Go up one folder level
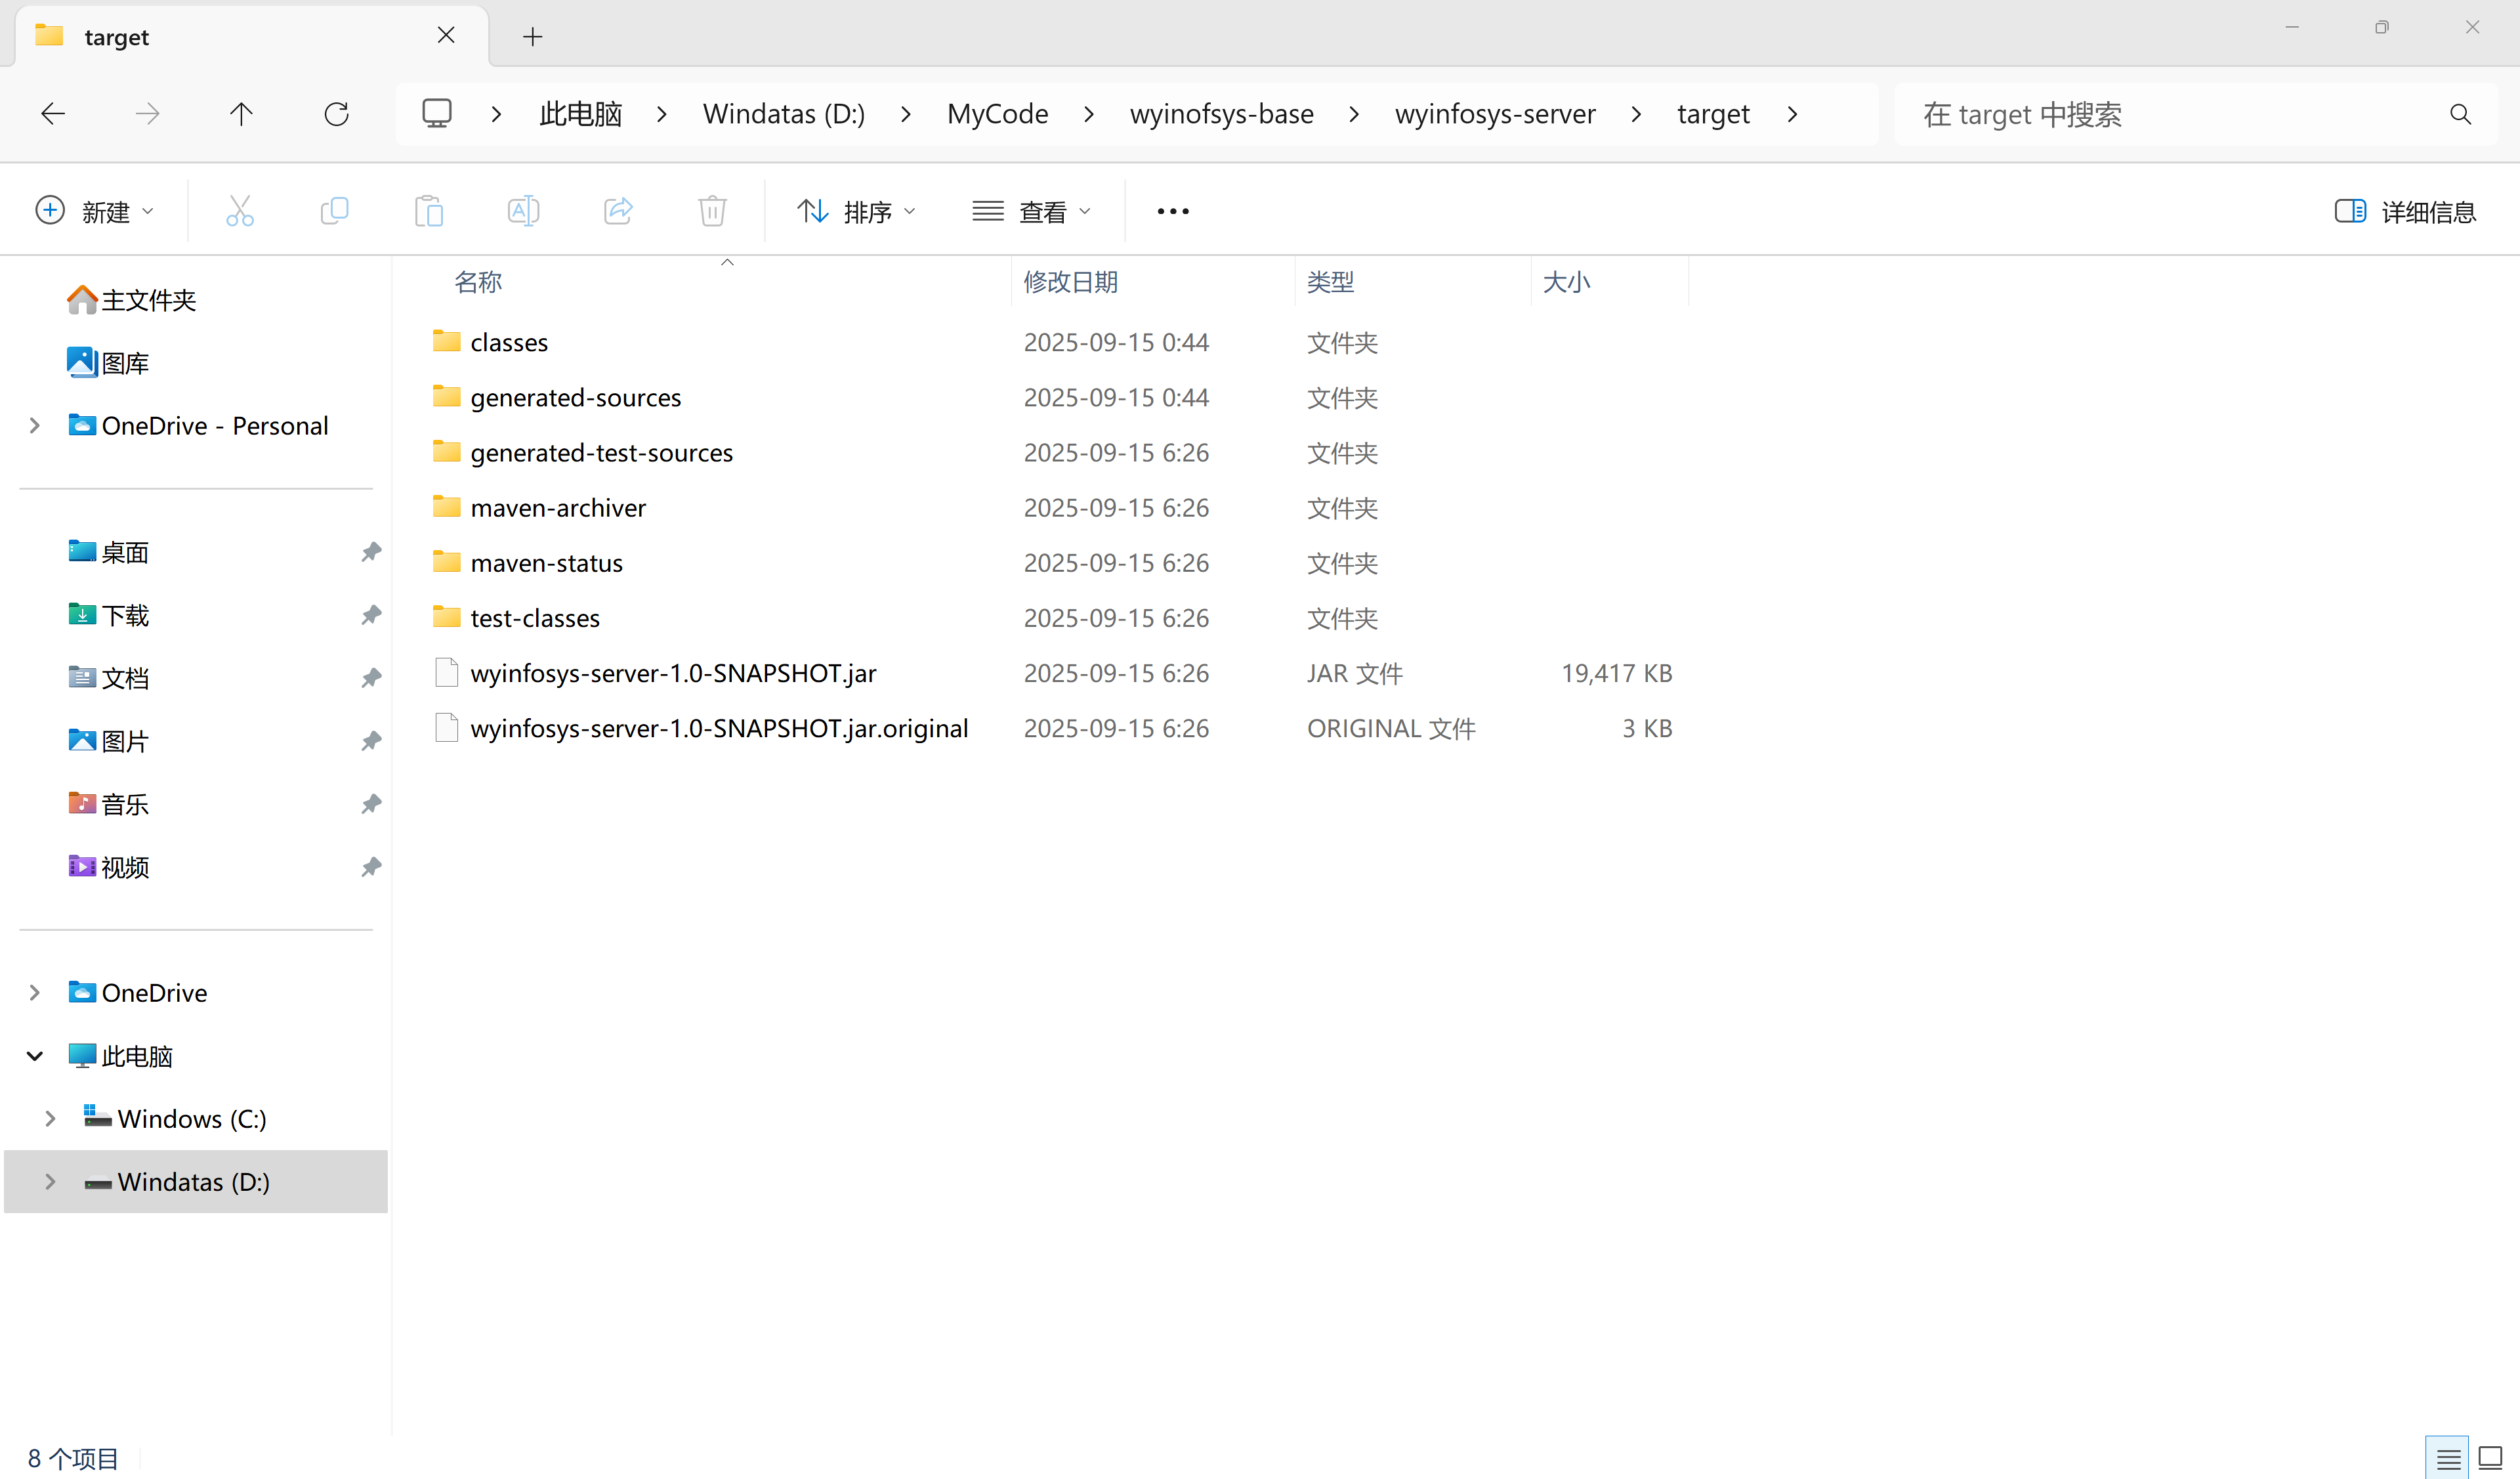The width and height of the screenshot is (2520, 1479). click(241, 114)
